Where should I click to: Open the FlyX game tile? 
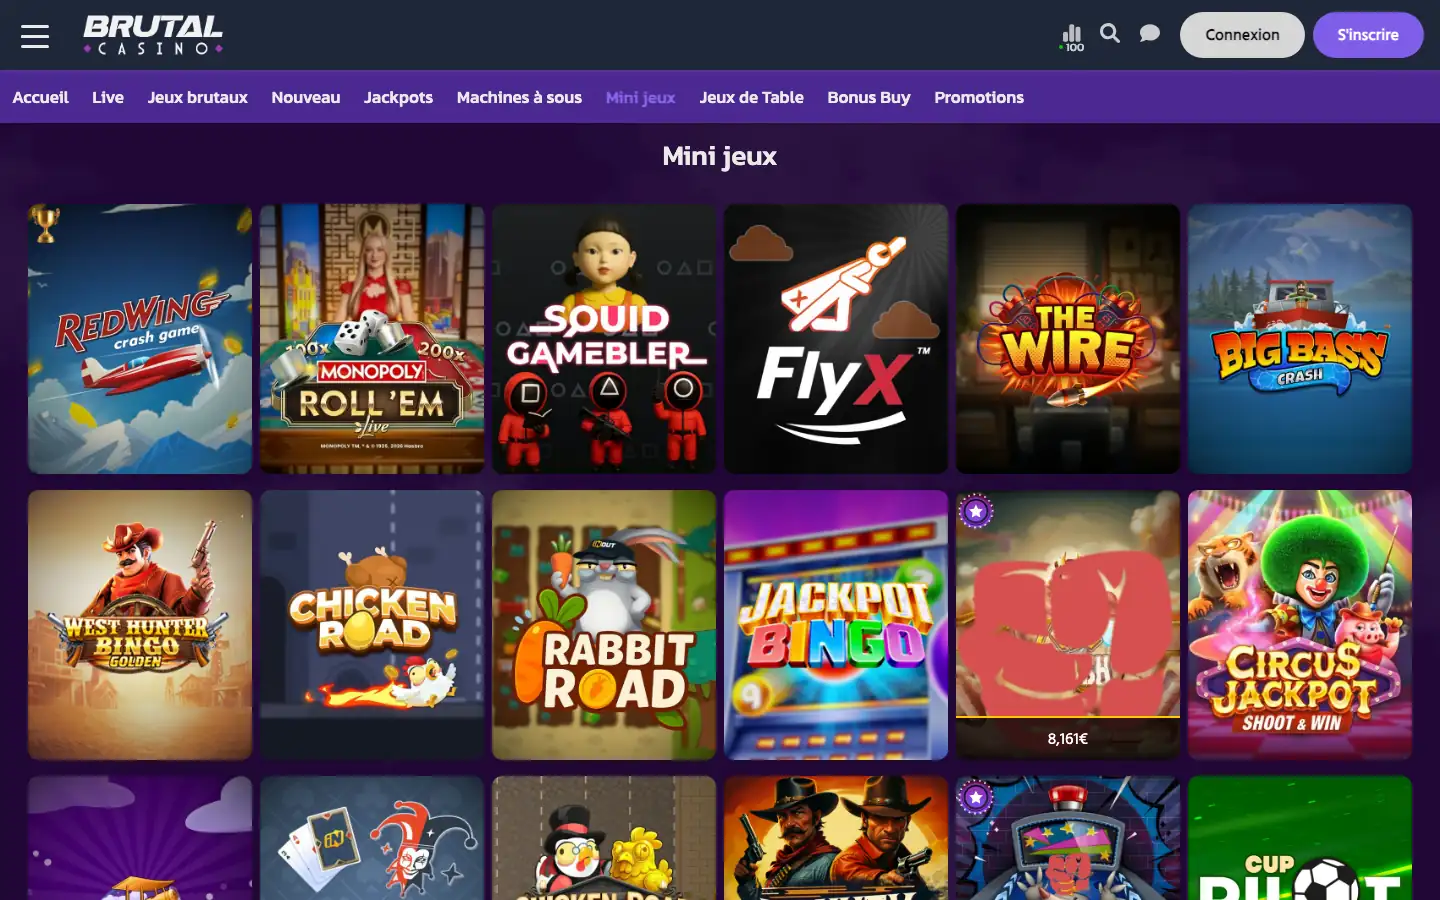pos(836,339)
